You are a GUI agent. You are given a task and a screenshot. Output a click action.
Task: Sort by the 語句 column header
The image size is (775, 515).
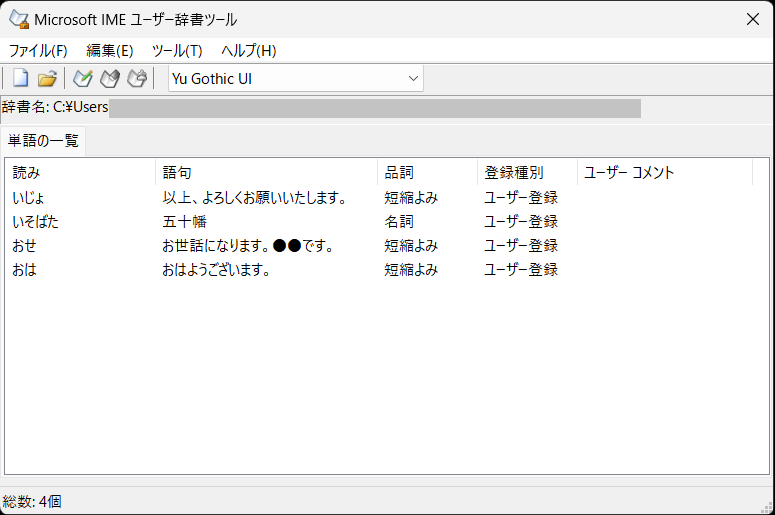pos(267,172)
